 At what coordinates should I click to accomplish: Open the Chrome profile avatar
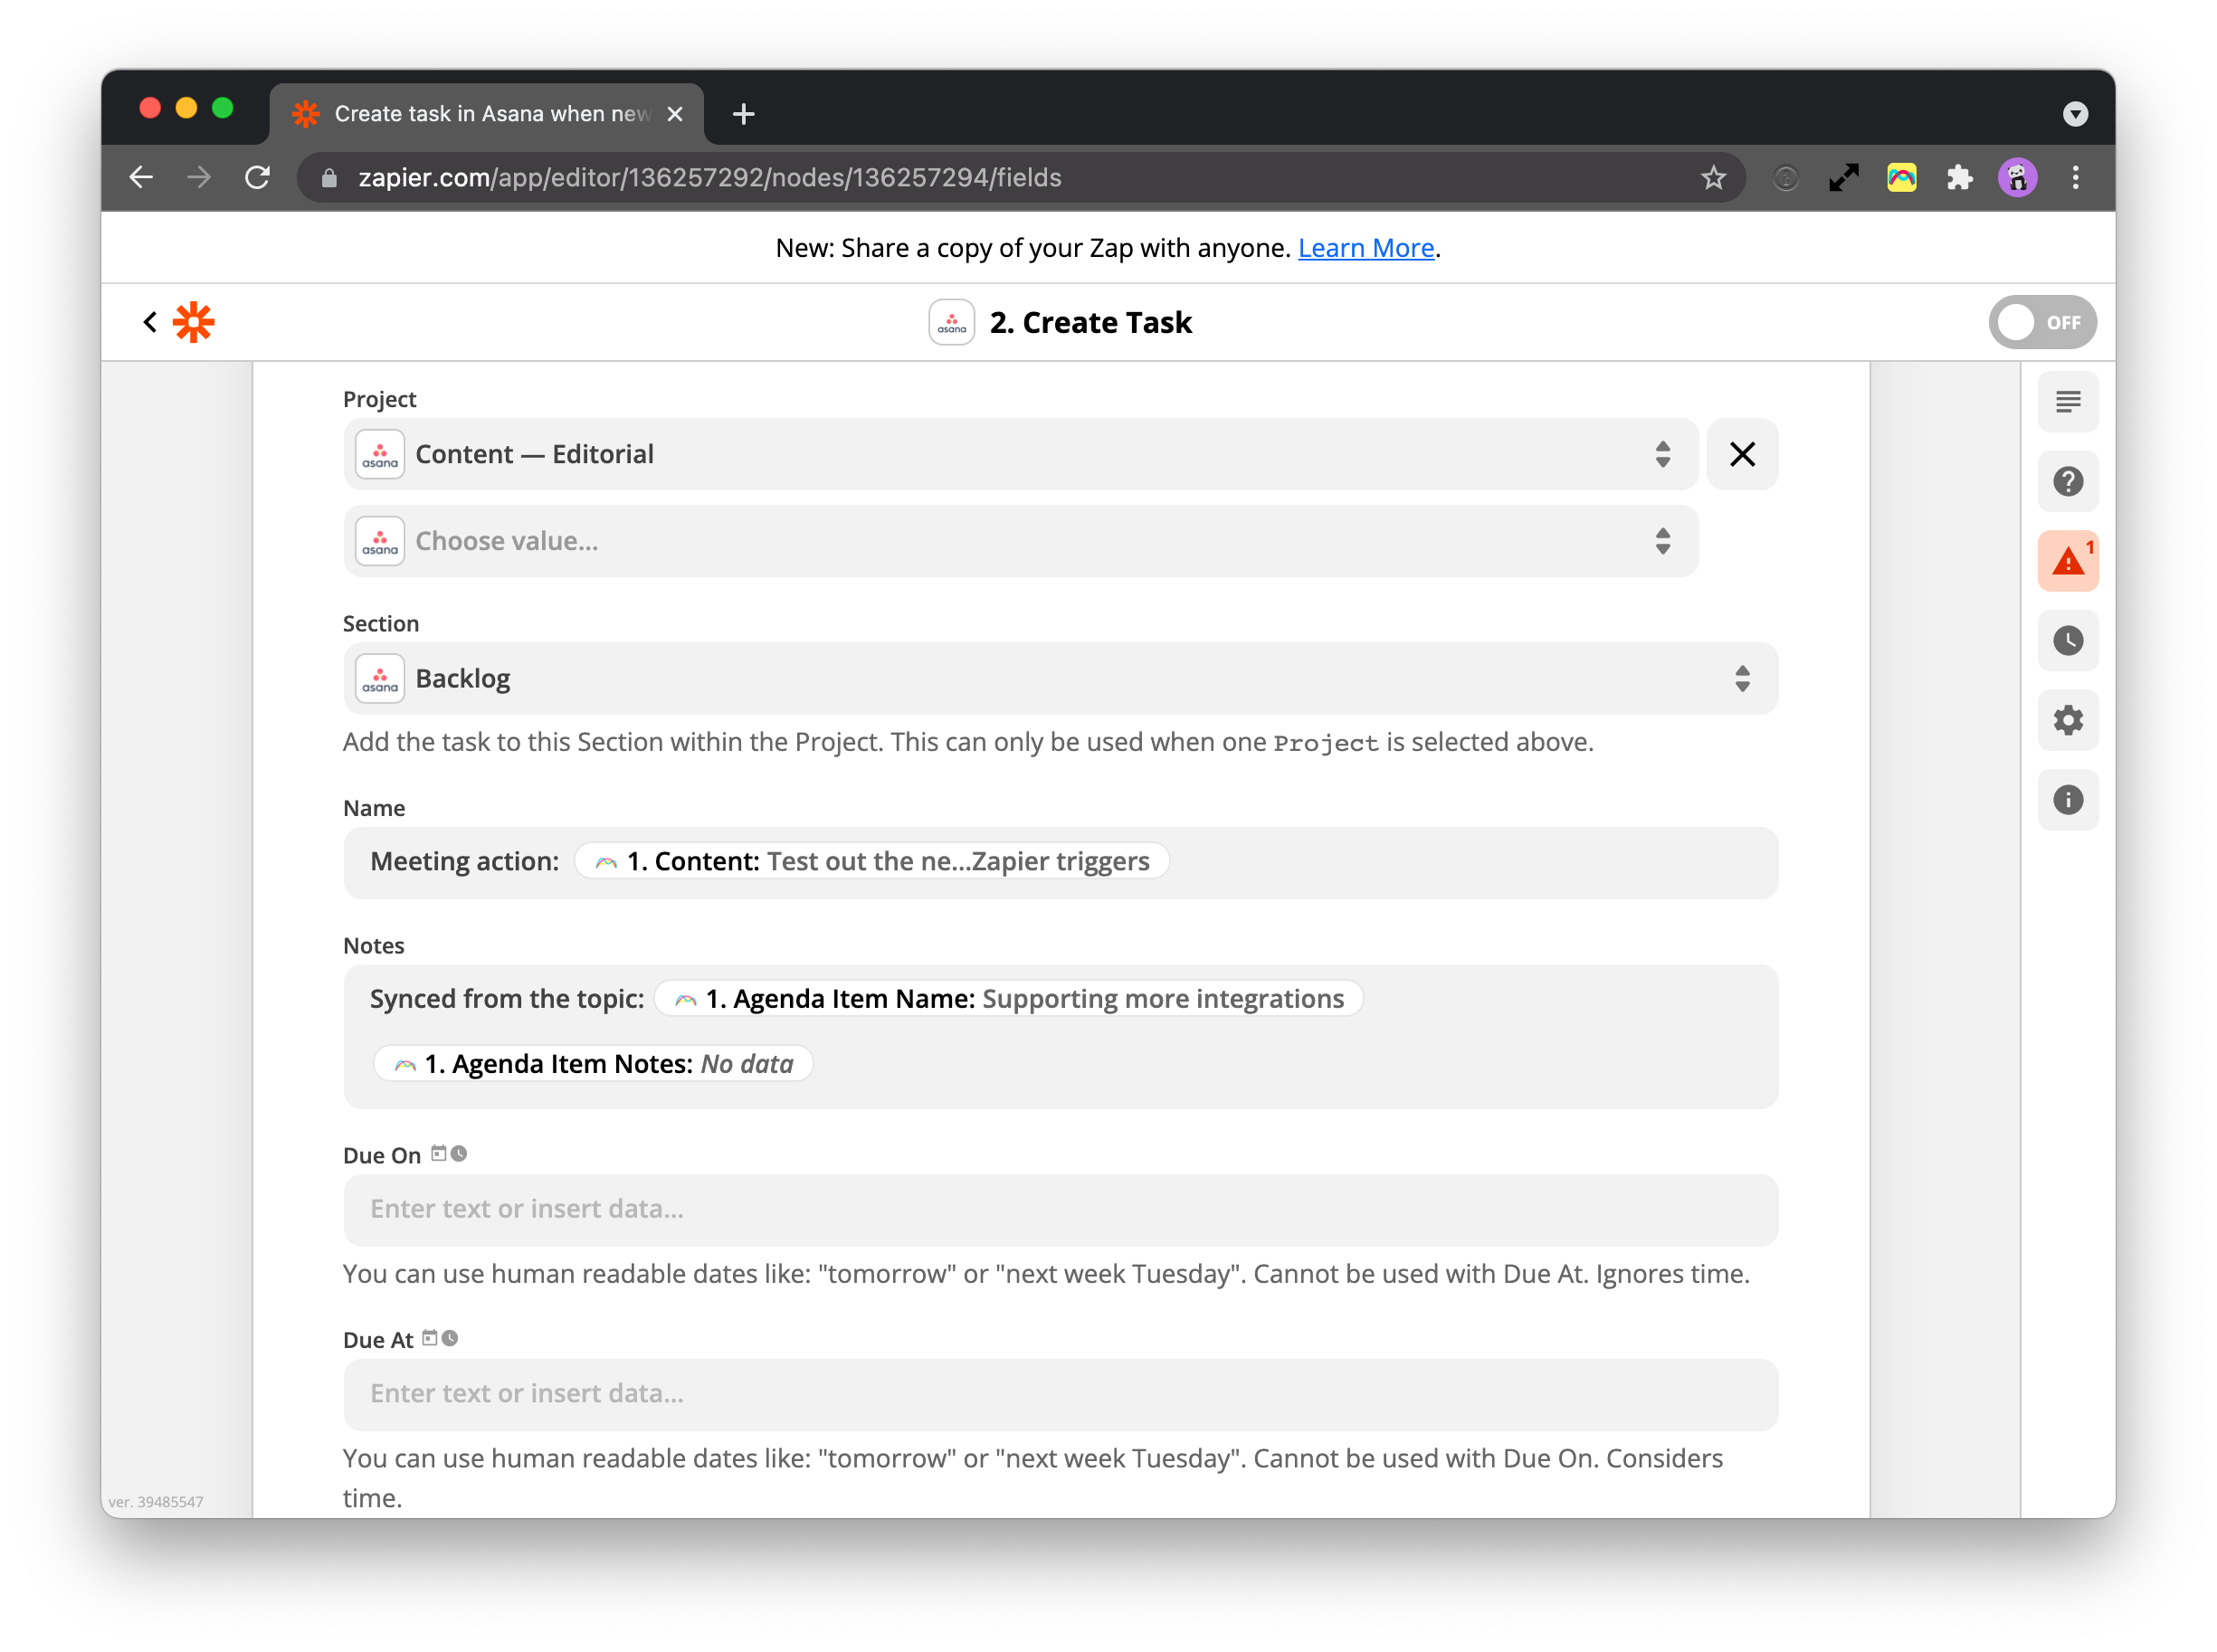pyautogui.click(x=2016, y=177)
